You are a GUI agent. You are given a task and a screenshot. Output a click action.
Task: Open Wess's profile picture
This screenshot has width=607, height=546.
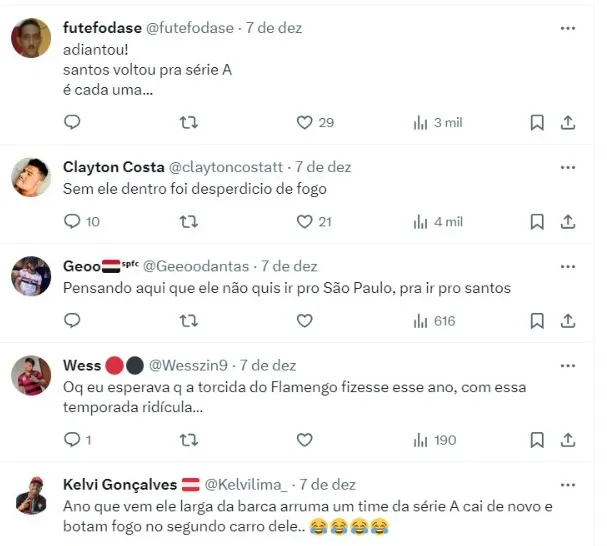click(x=31, y=376)
